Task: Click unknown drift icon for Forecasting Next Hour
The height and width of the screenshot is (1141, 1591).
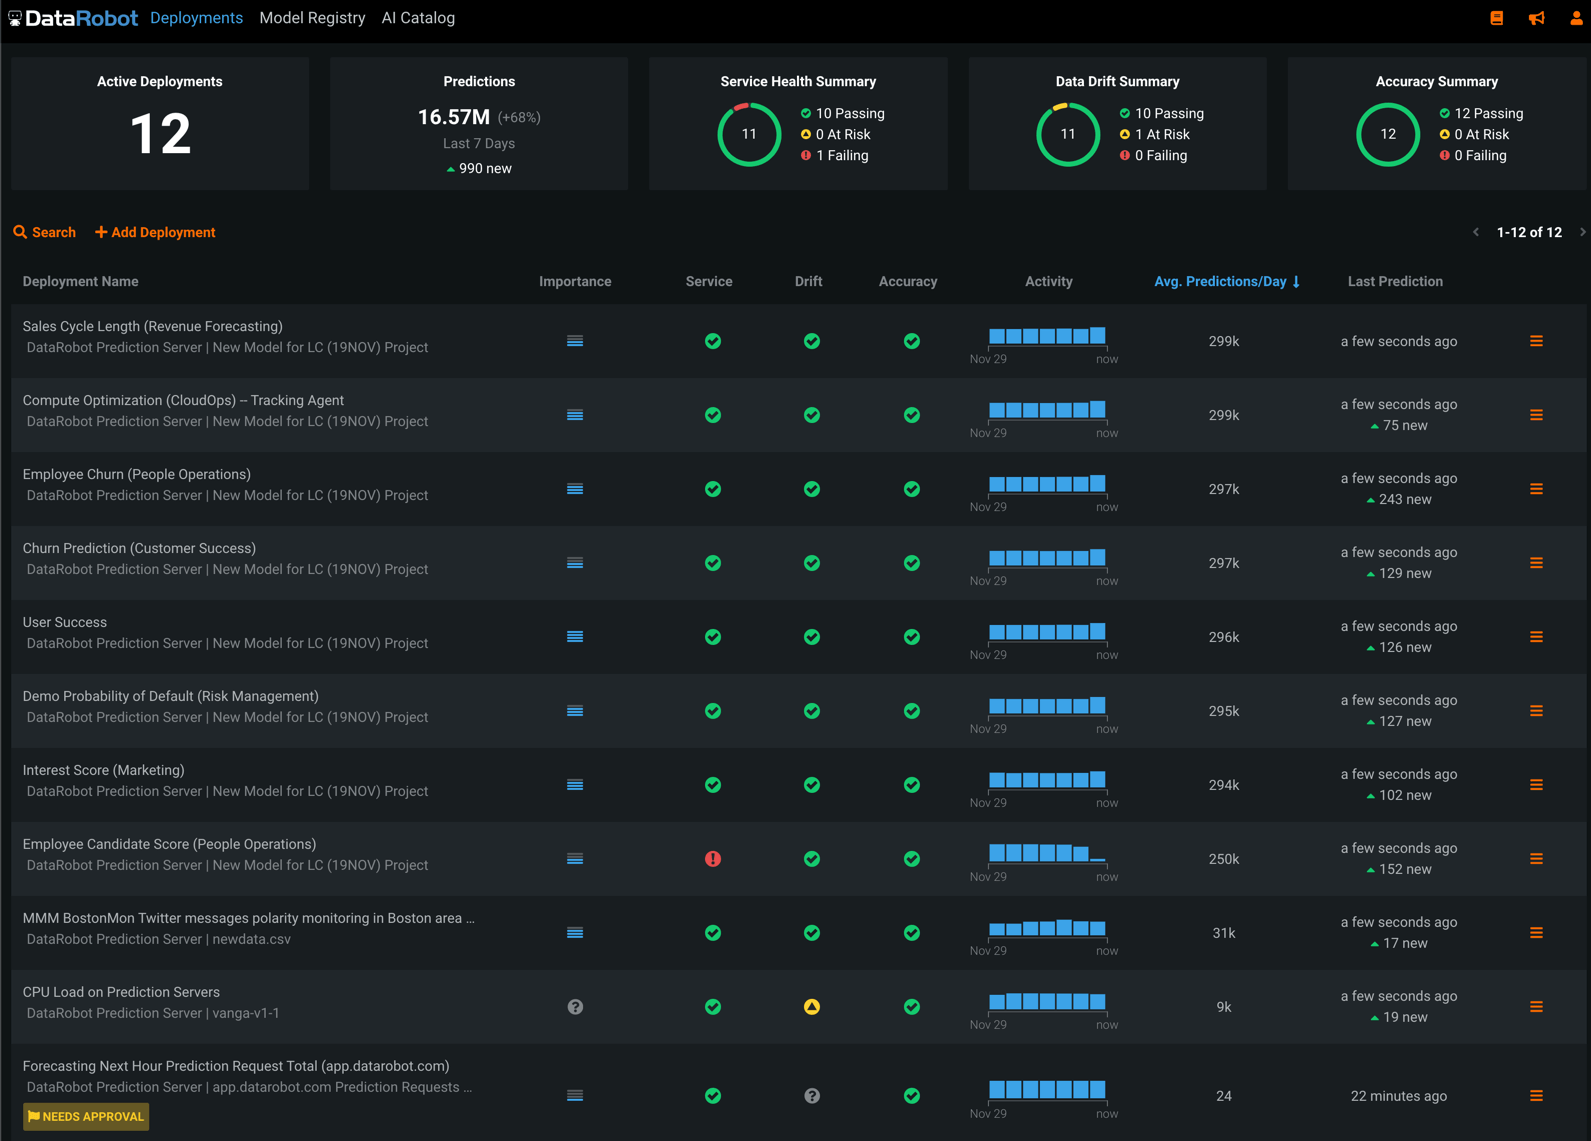Action: (x=812, y=1096)
